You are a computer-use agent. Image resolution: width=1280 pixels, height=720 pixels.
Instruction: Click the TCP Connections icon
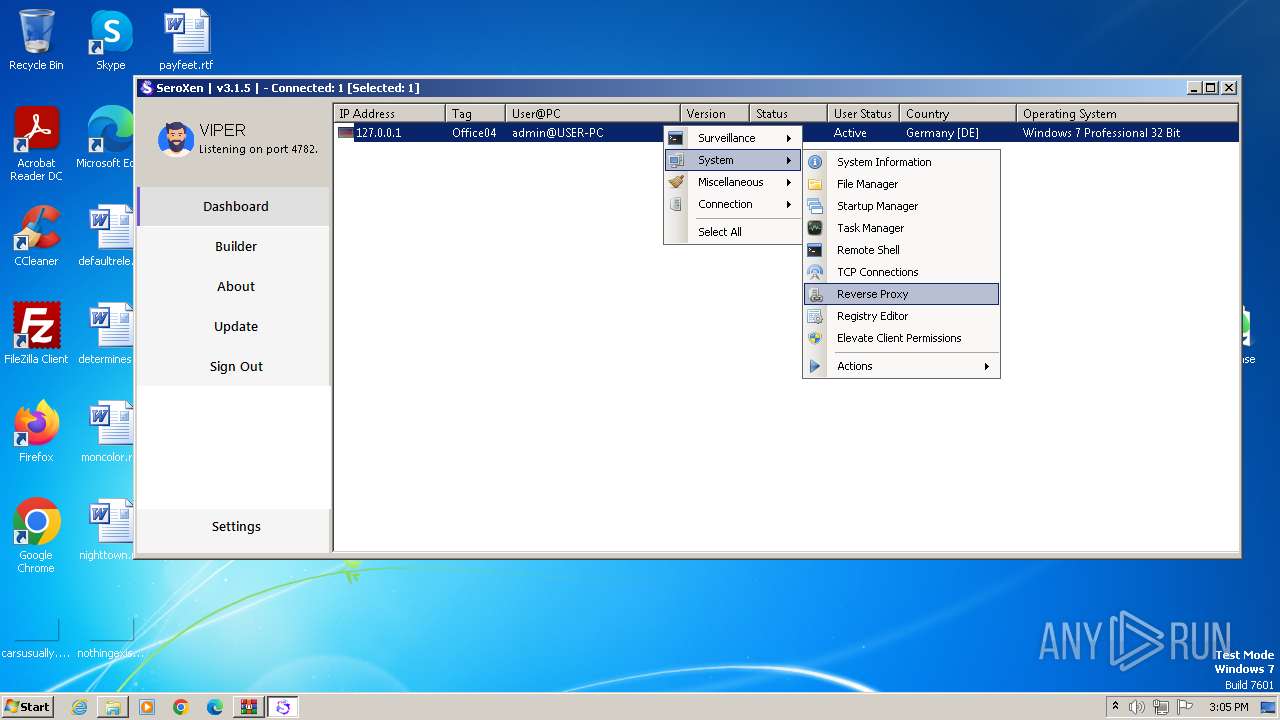pos(815,272)
